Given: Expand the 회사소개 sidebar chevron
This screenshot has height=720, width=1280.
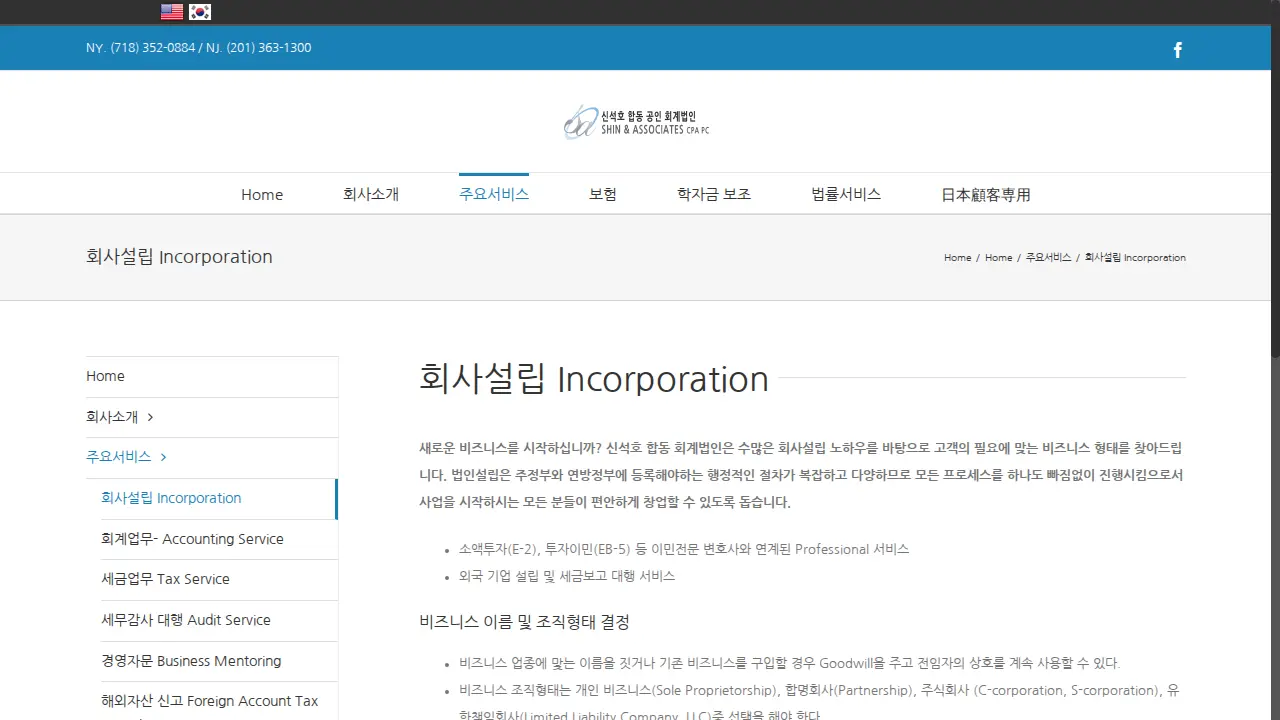Looking at the screenshot, I should [150, 417].
